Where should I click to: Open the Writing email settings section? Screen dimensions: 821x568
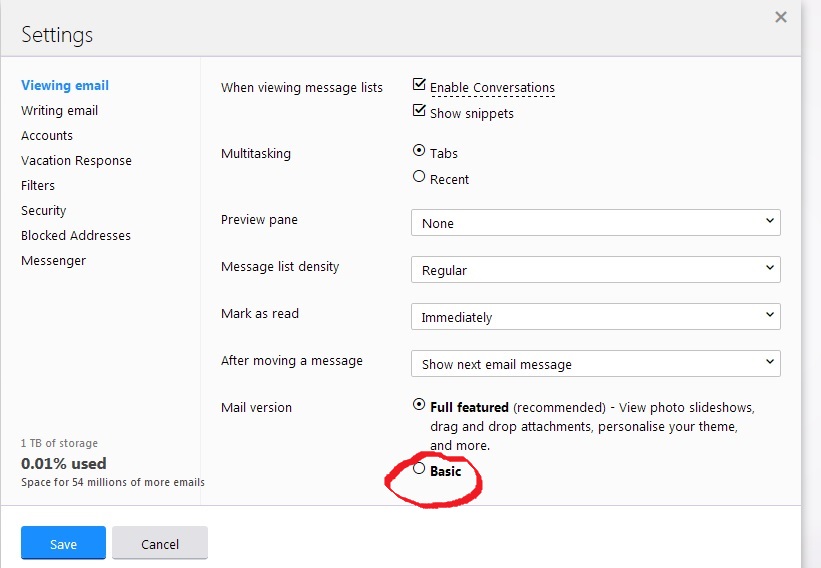coord(59,110)
